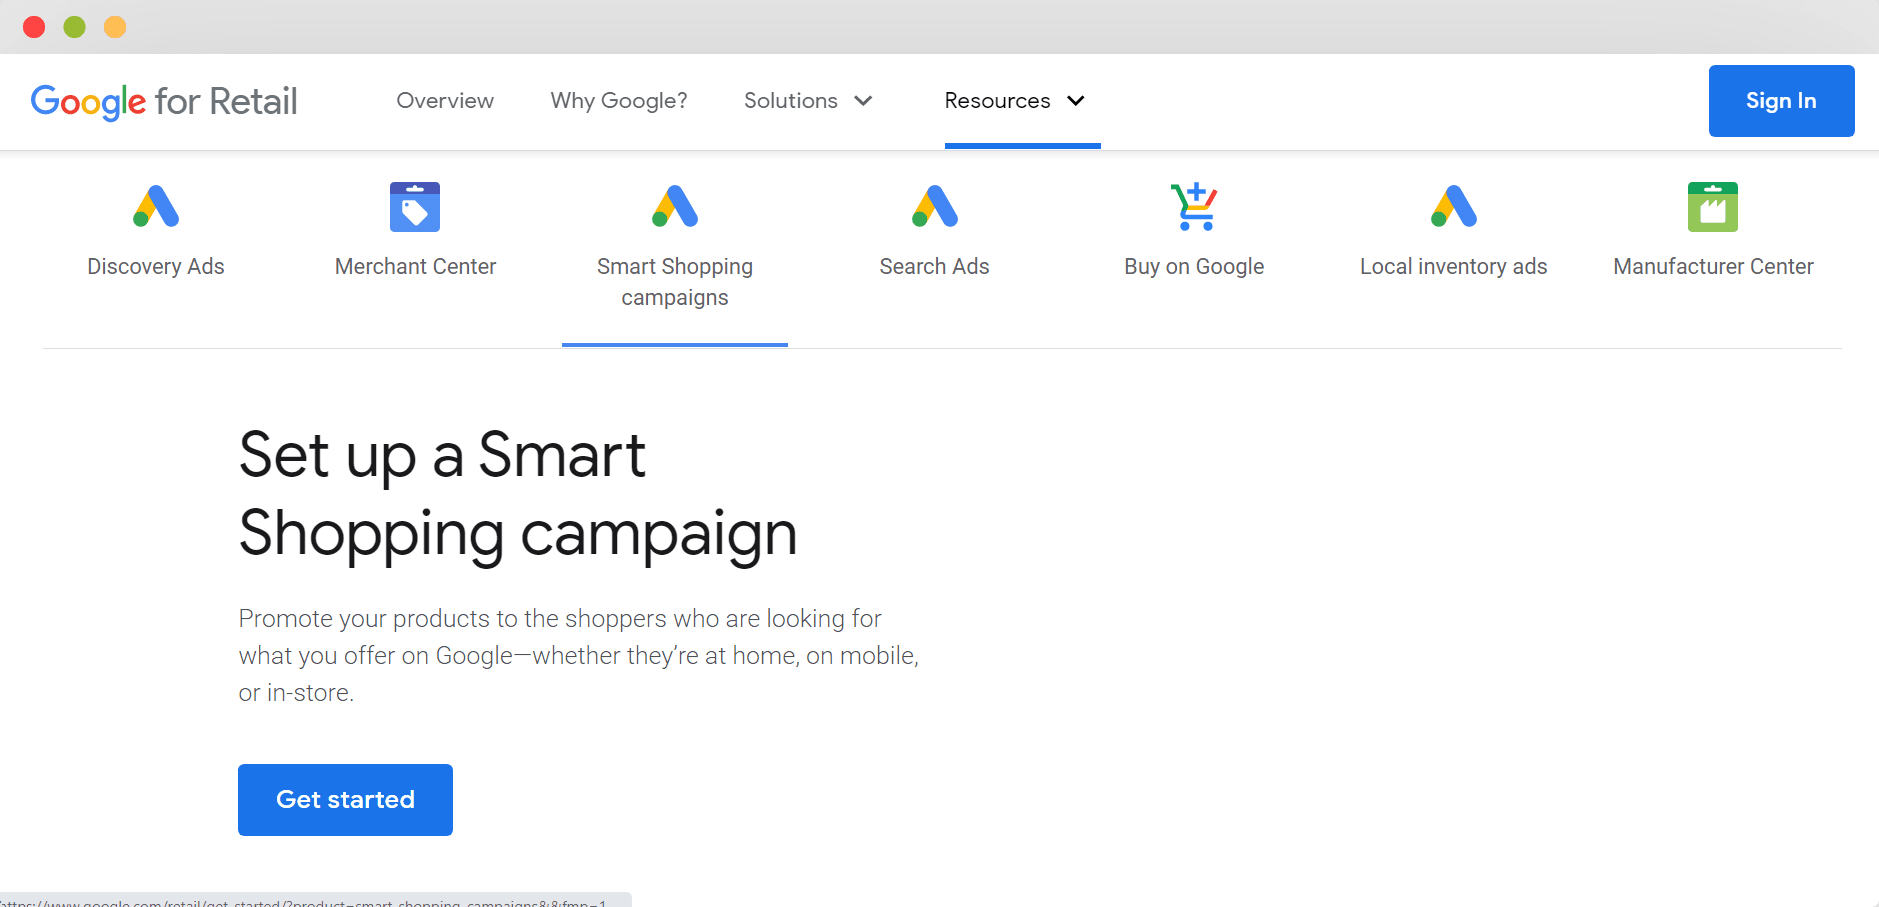This screenshot has height=907, width=1879.
Task: Switch to Local inventory ads tab label
Action: pos(1454,266)
